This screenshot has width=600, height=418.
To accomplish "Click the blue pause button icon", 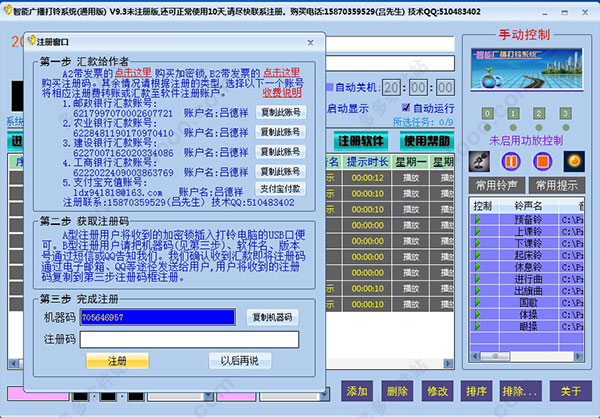I will coord(511,161).
